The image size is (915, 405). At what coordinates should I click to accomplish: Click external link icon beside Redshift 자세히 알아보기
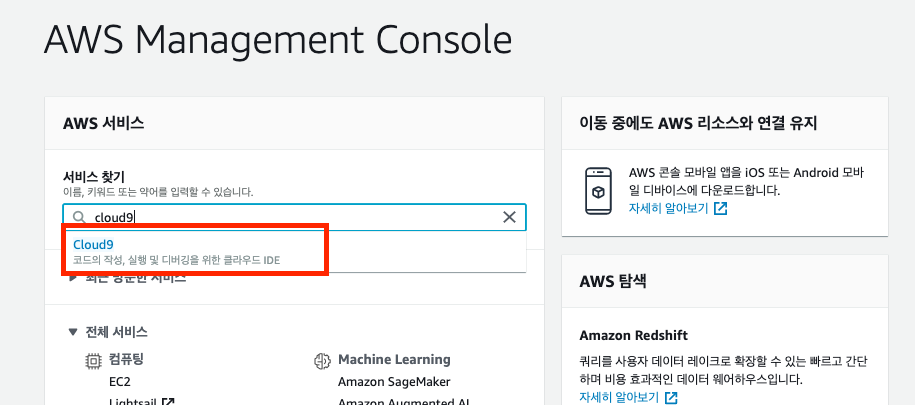click(x=671, y=397)
